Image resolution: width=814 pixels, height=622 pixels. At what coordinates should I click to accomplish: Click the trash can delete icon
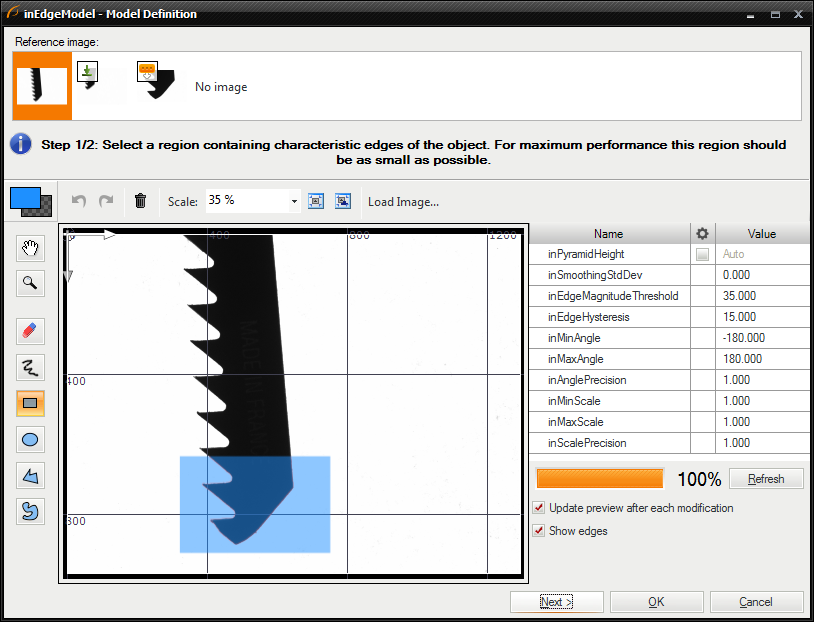pos(140,201)
